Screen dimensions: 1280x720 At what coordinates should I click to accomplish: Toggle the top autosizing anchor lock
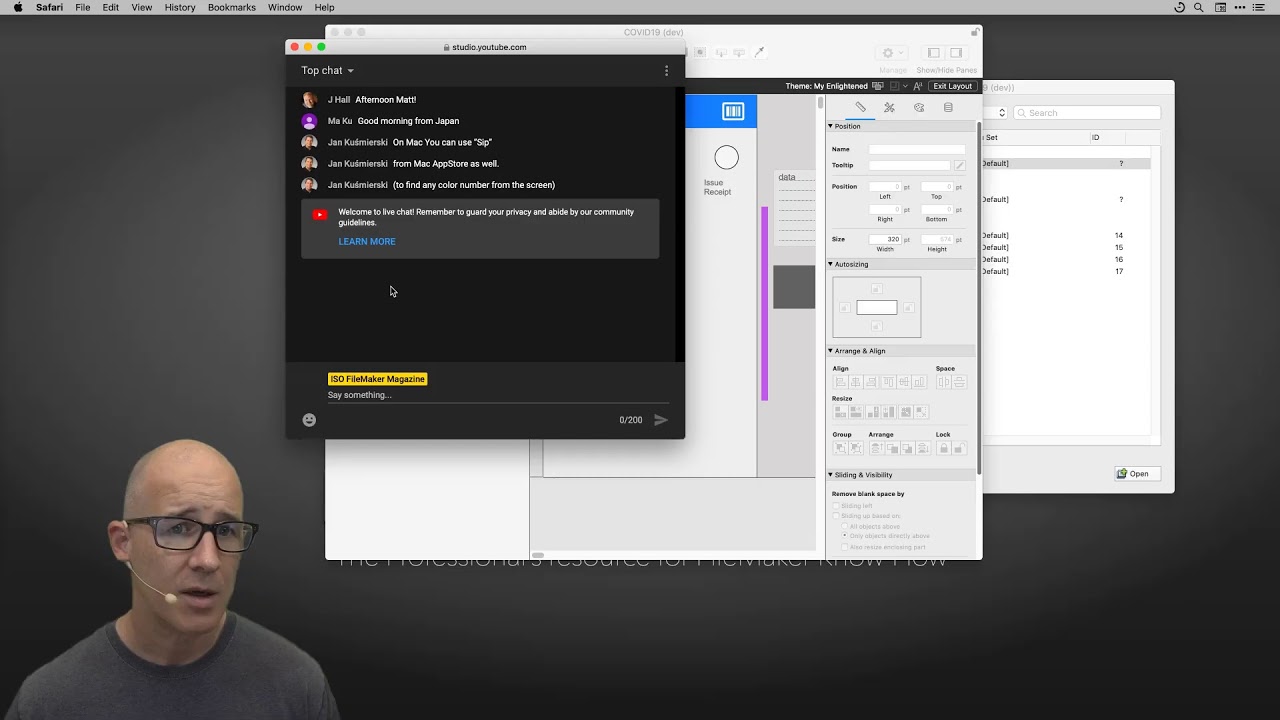(x=876, y=289)
